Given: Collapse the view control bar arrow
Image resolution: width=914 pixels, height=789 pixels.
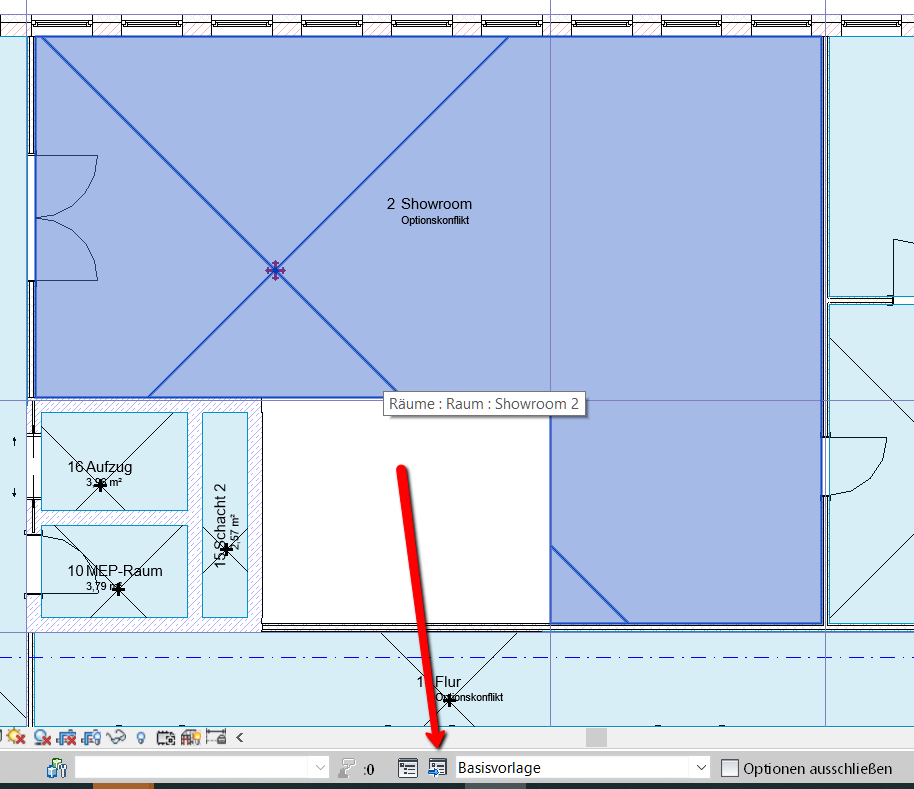Looking at the screenshot, I should point(240,738).
